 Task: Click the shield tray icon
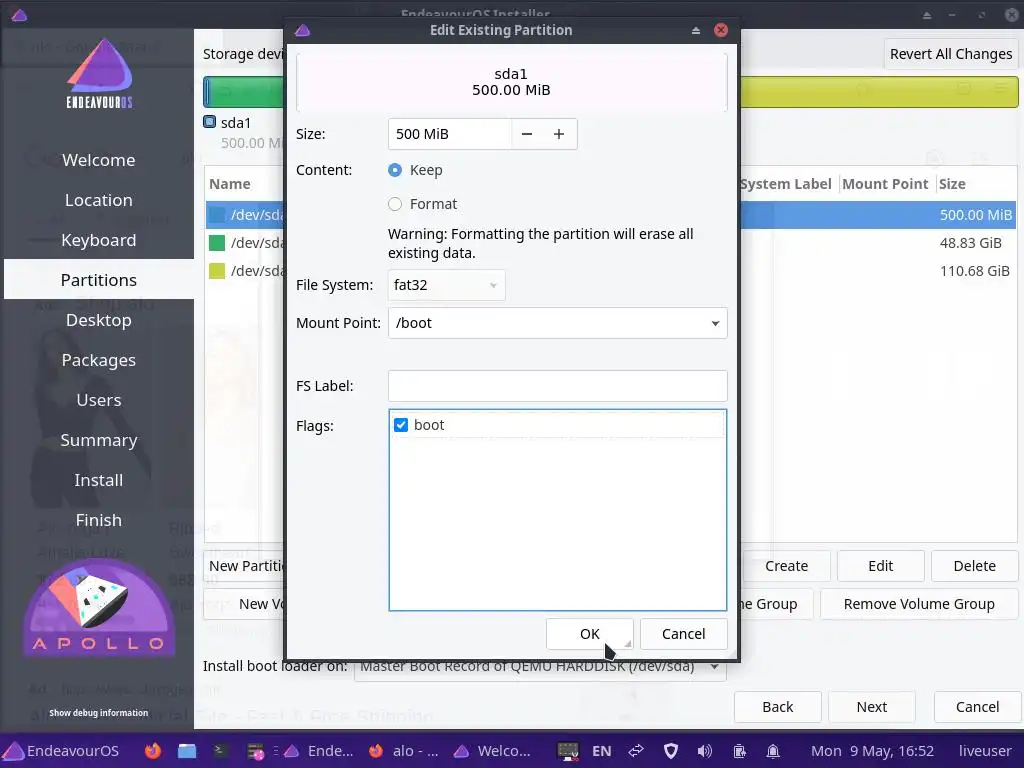(x=671, y=751)
